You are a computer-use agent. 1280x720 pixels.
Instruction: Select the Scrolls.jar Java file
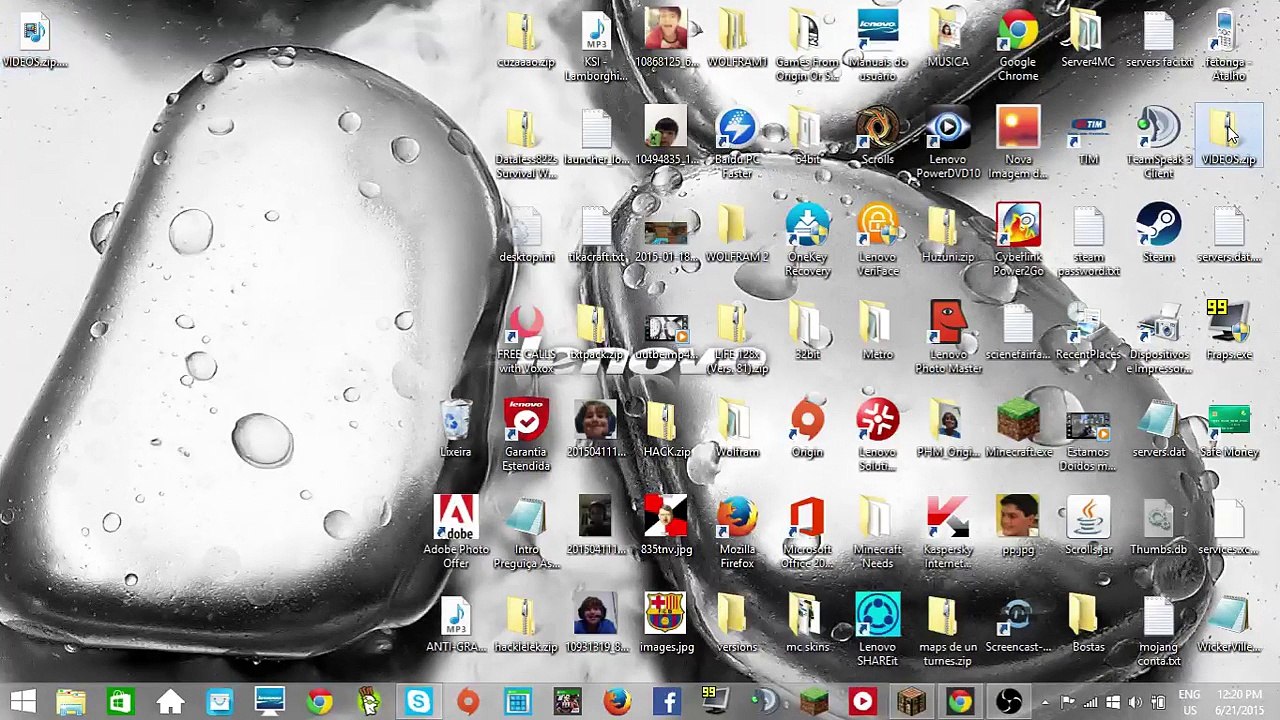point(1088,526)
